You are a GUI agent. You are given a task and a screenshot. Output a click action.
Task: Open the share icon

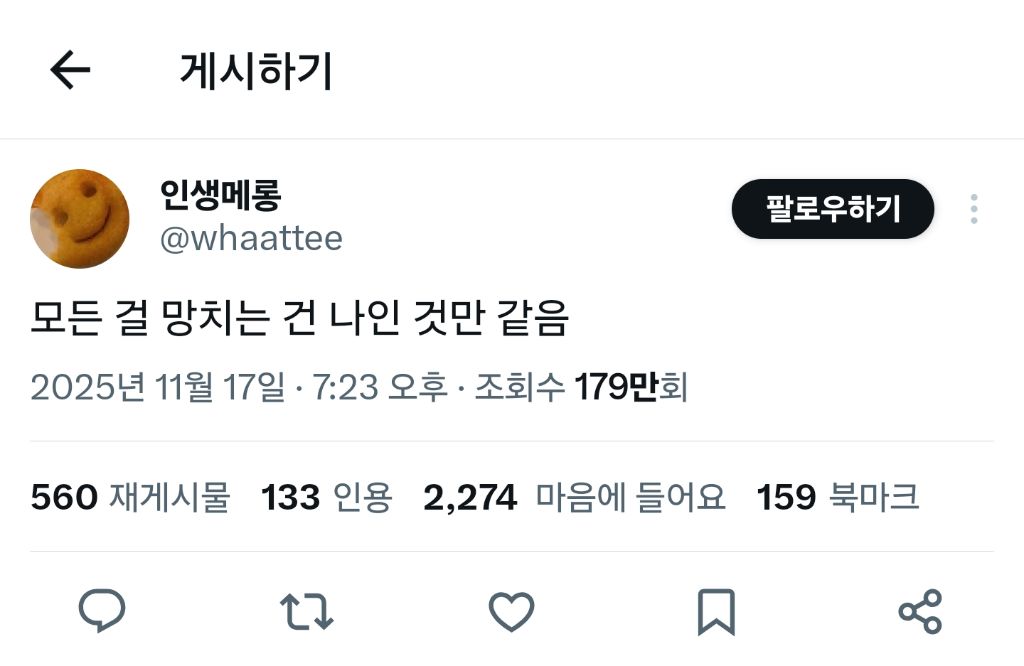tap(920, 611)
